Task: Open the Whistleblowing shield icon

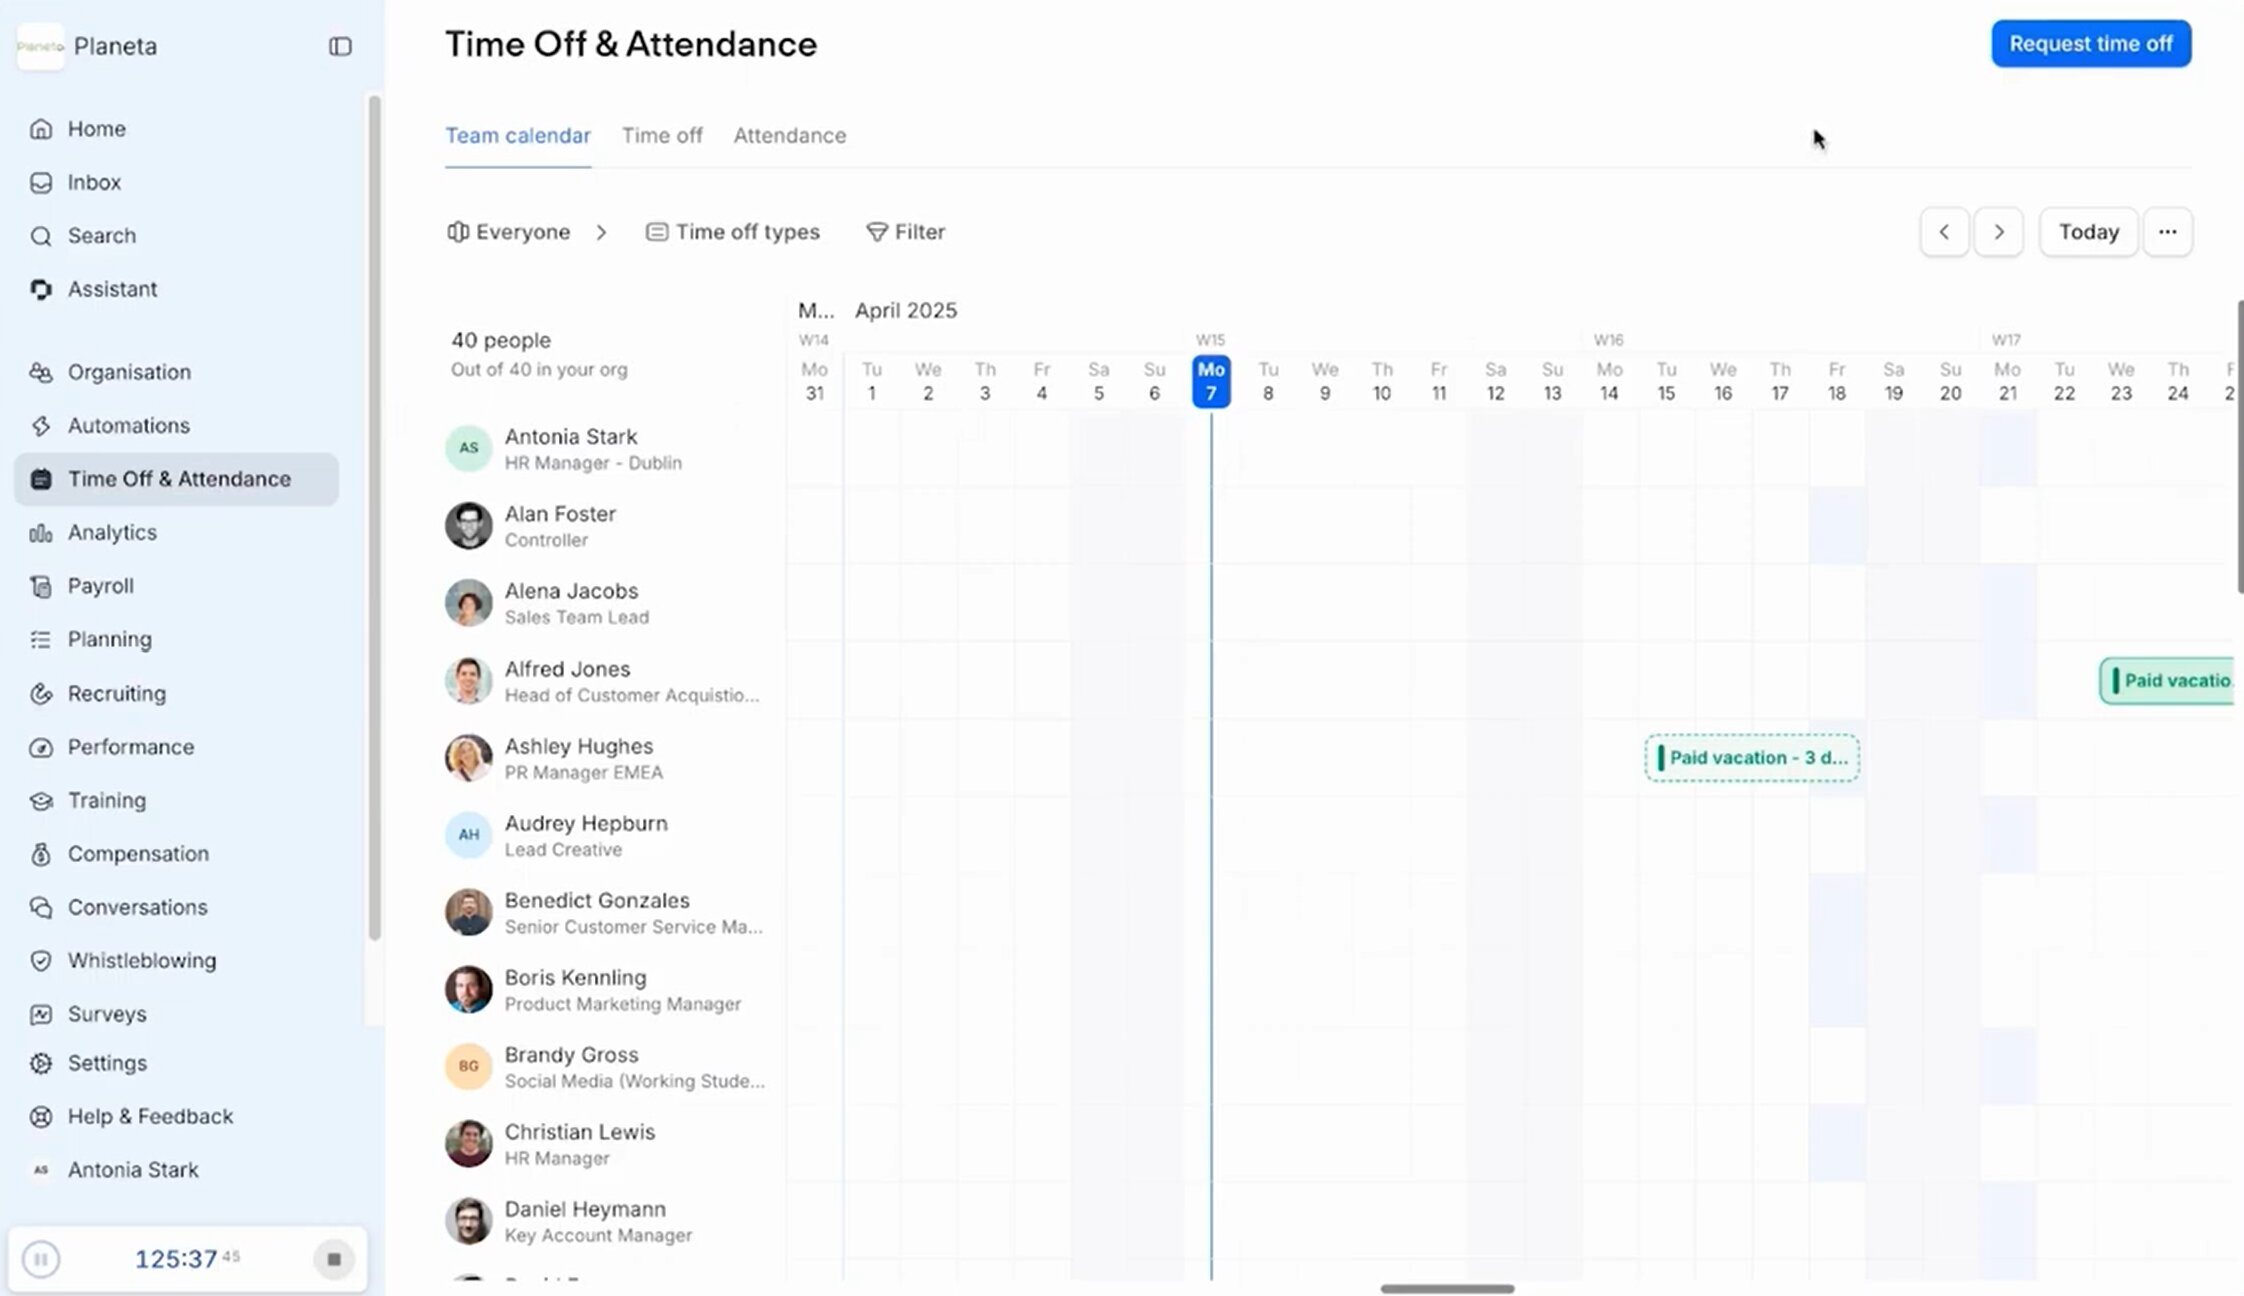Action: coord(41,961)
